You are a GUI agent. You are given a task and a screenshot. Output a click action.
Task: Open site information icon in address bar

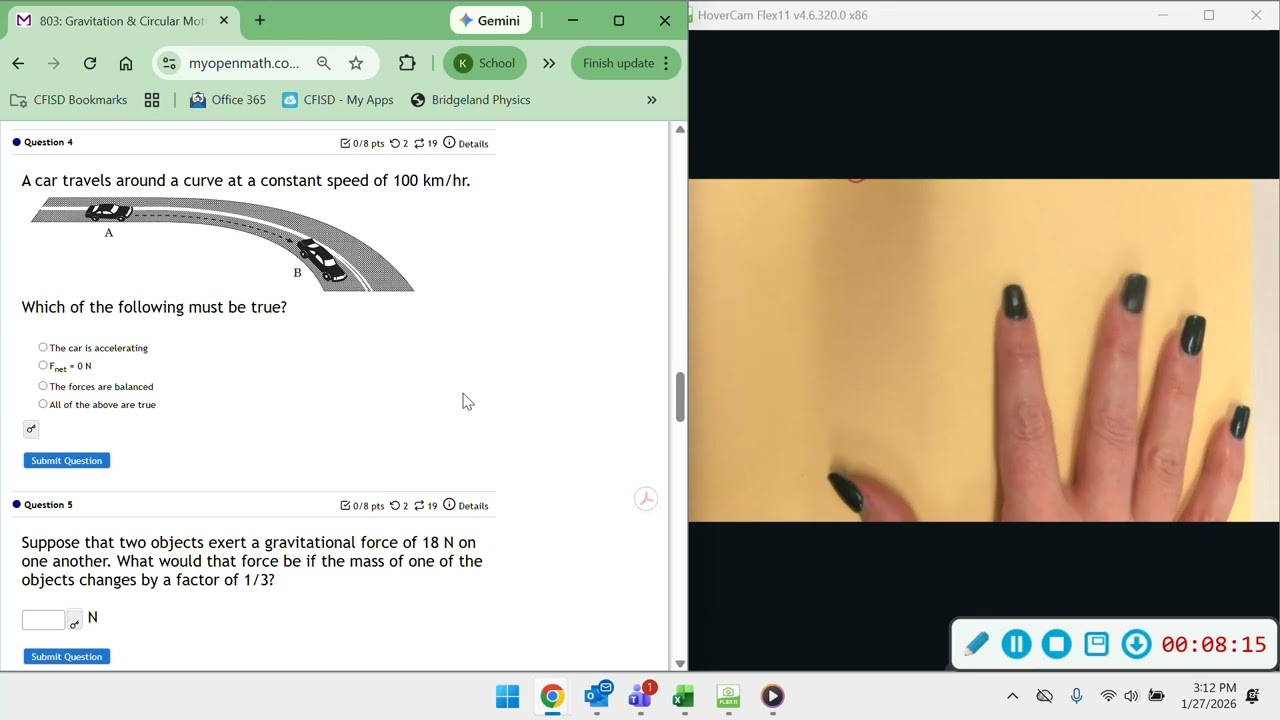169,63
